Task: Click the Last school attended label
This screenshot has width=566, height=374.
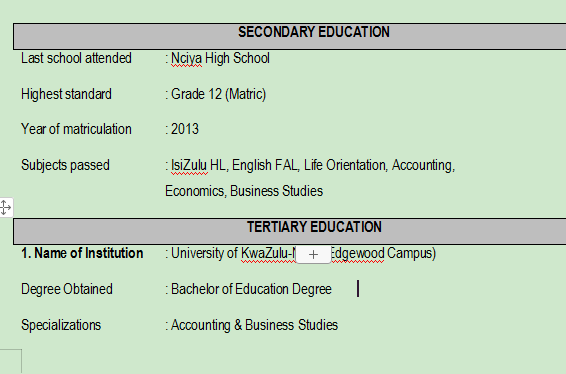Action: 76,58
